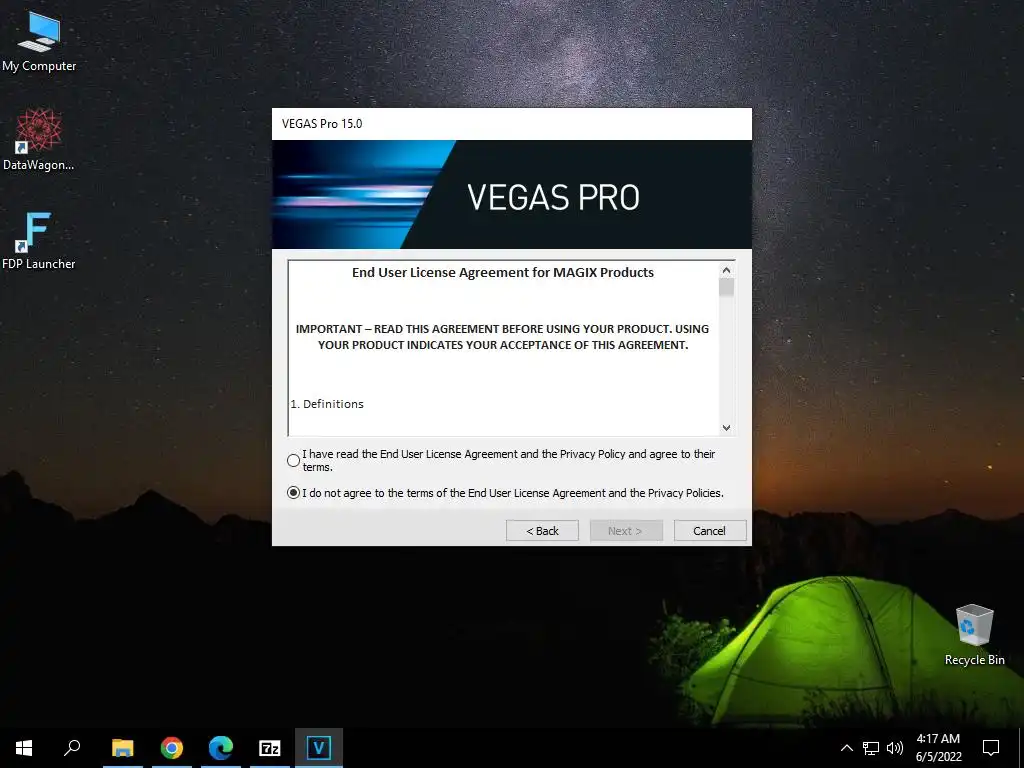Open the DataWagon desktop shortcut
1024x768 pixels.
[x=39, y=140]
